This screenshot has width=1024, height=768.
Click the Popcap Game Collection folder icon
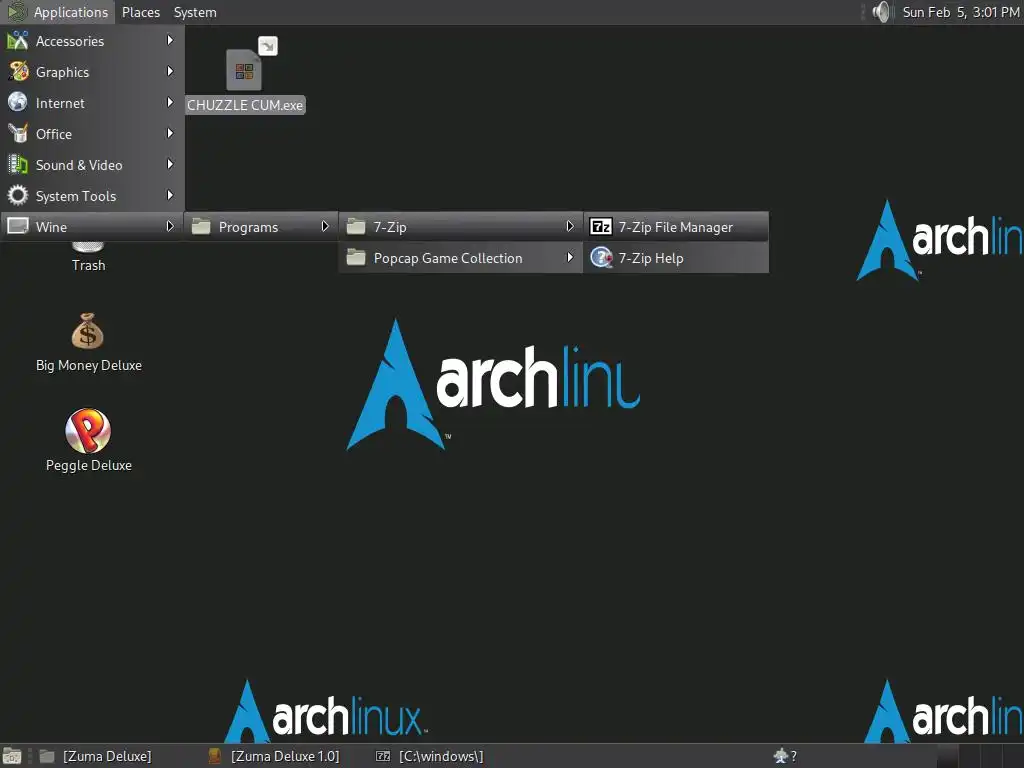(356, 257)
